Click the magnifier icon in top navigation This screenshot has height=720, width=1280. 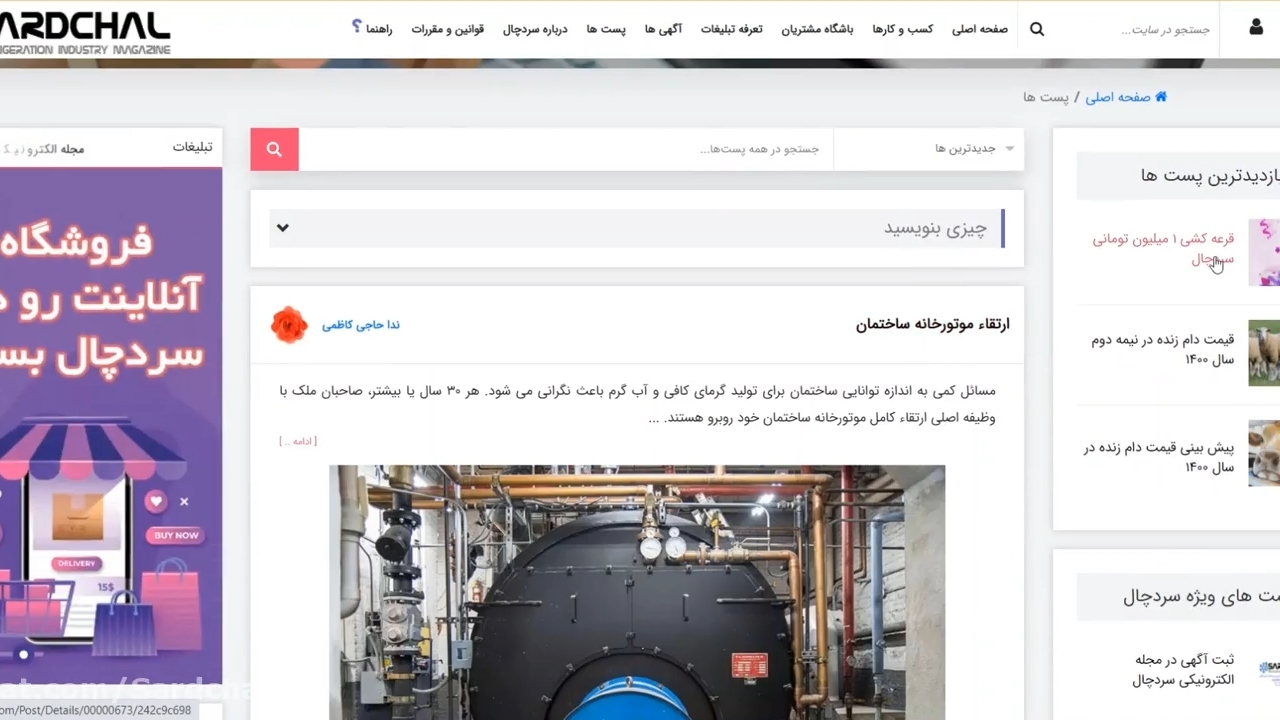point(1037,29)
